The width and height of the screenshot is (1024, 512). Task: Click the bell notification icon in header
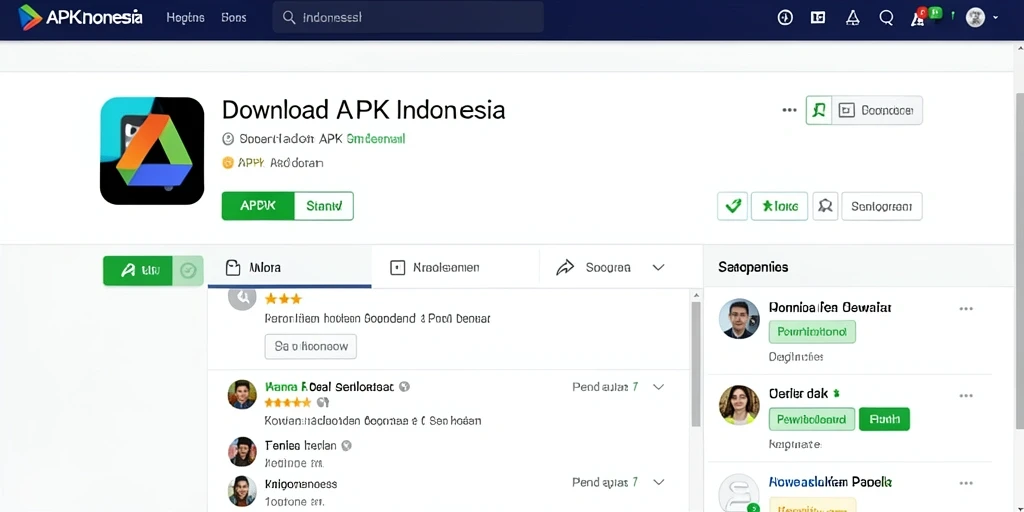click(x=852, y=18)
